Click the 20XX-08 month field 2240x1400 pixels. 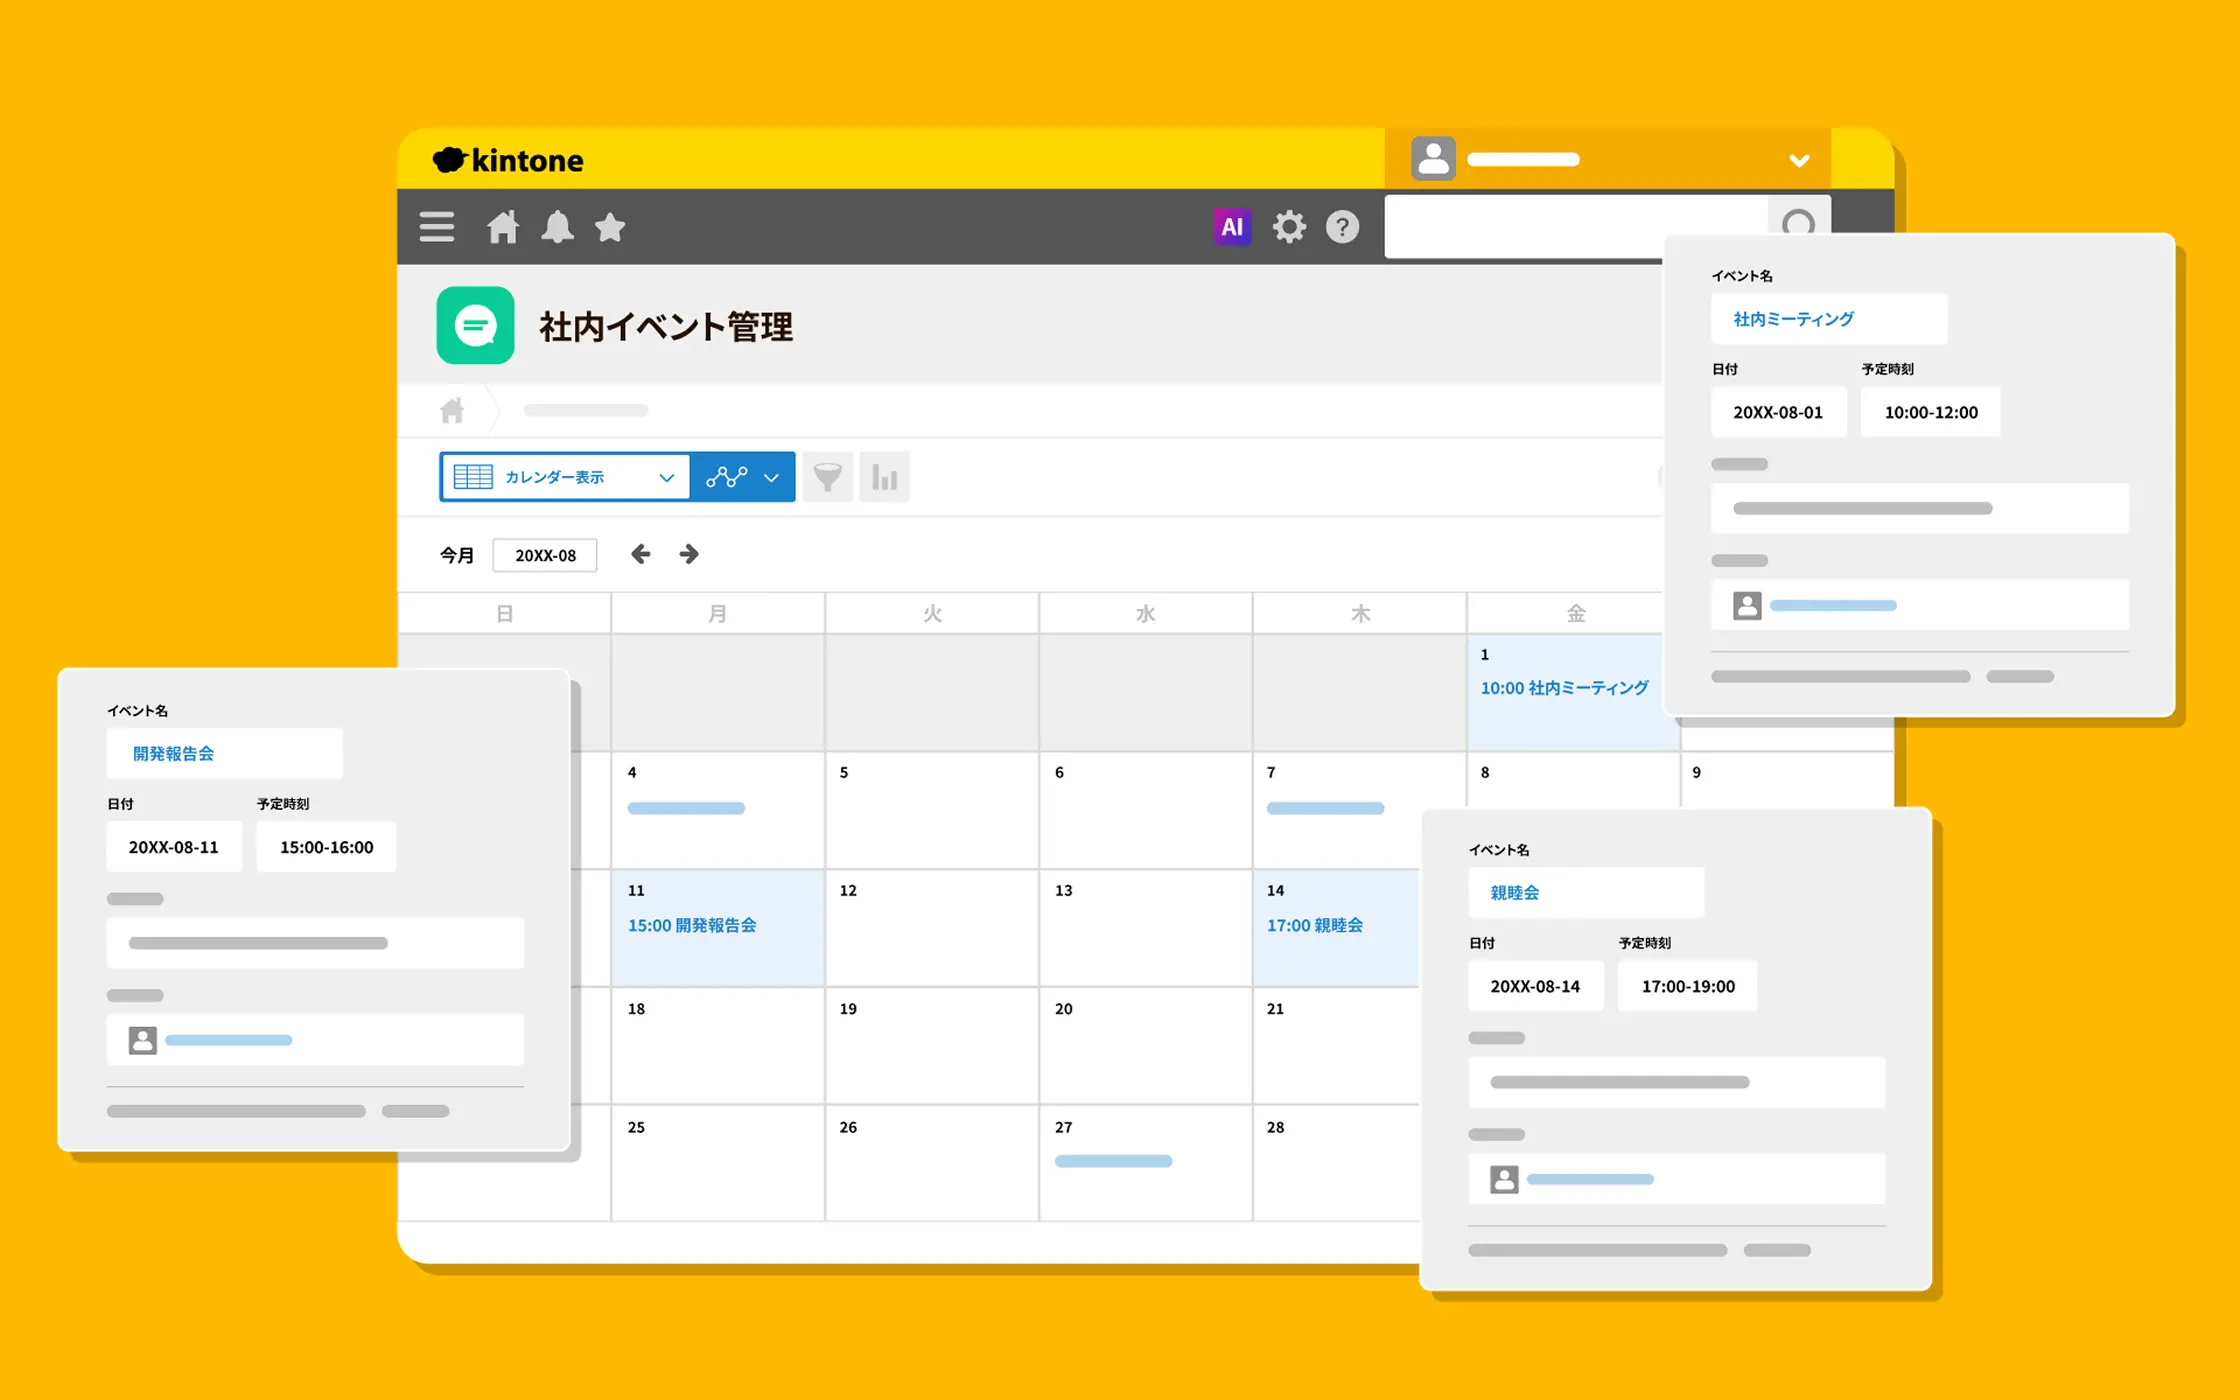tap(545, 555)
